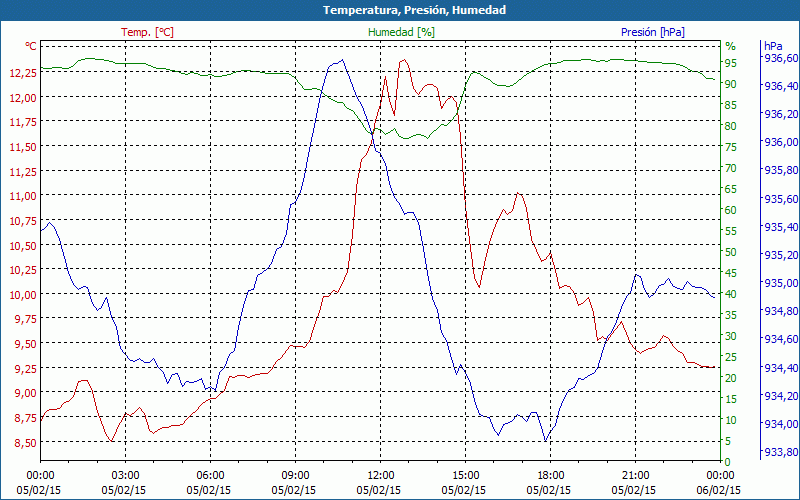Viewport: 800px width, 500px height.
Task: Click the green % unit label on the humidity axis
Action: [x=731, y=46]
